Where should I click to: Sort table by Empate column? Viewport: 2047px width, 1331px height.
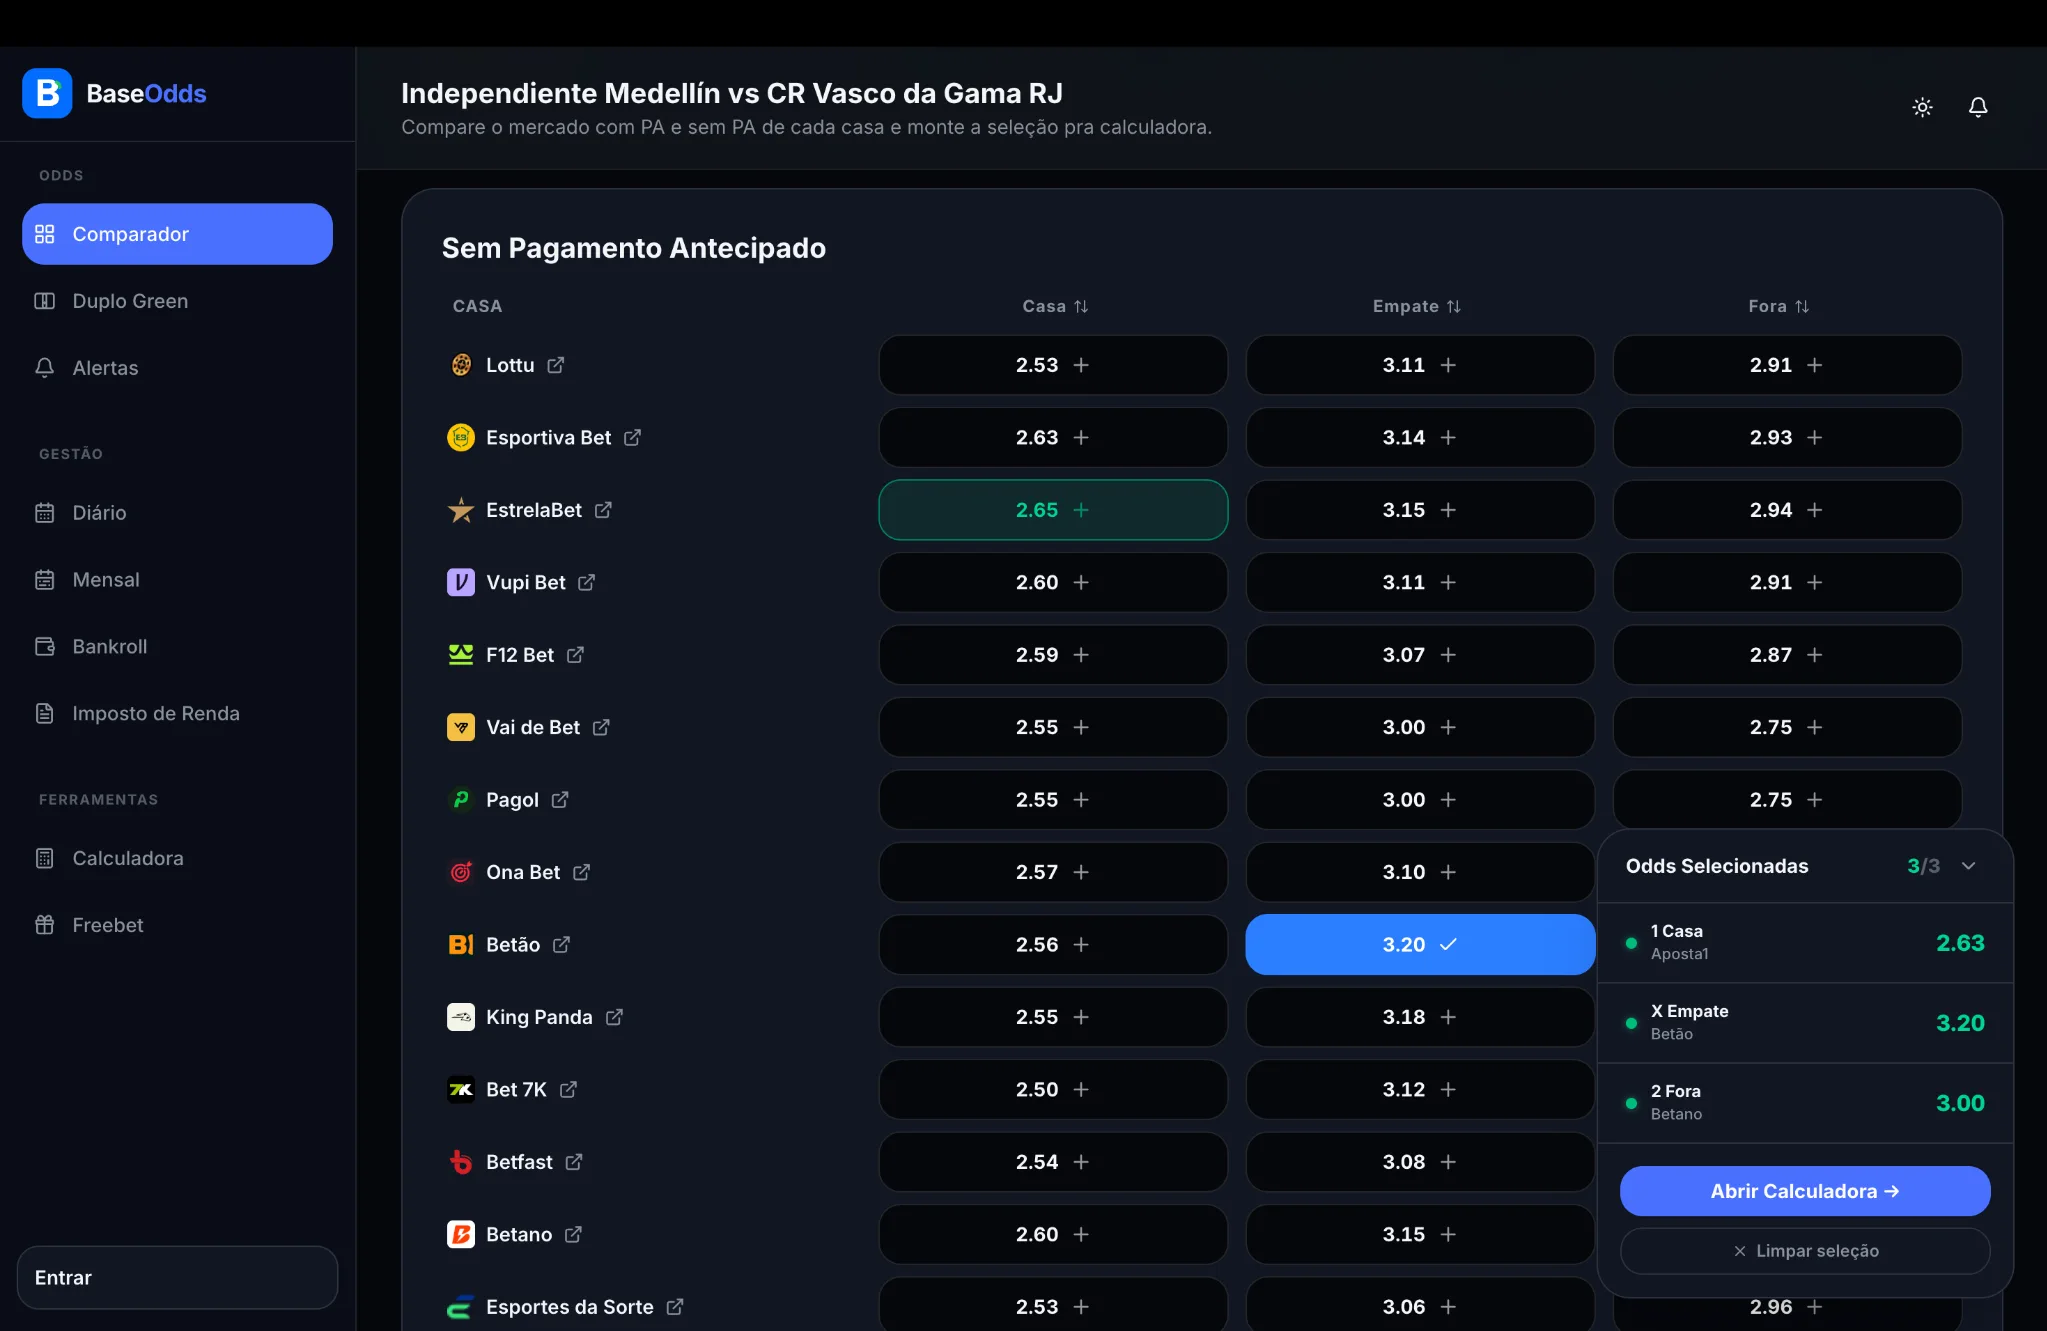point(1417,306)
